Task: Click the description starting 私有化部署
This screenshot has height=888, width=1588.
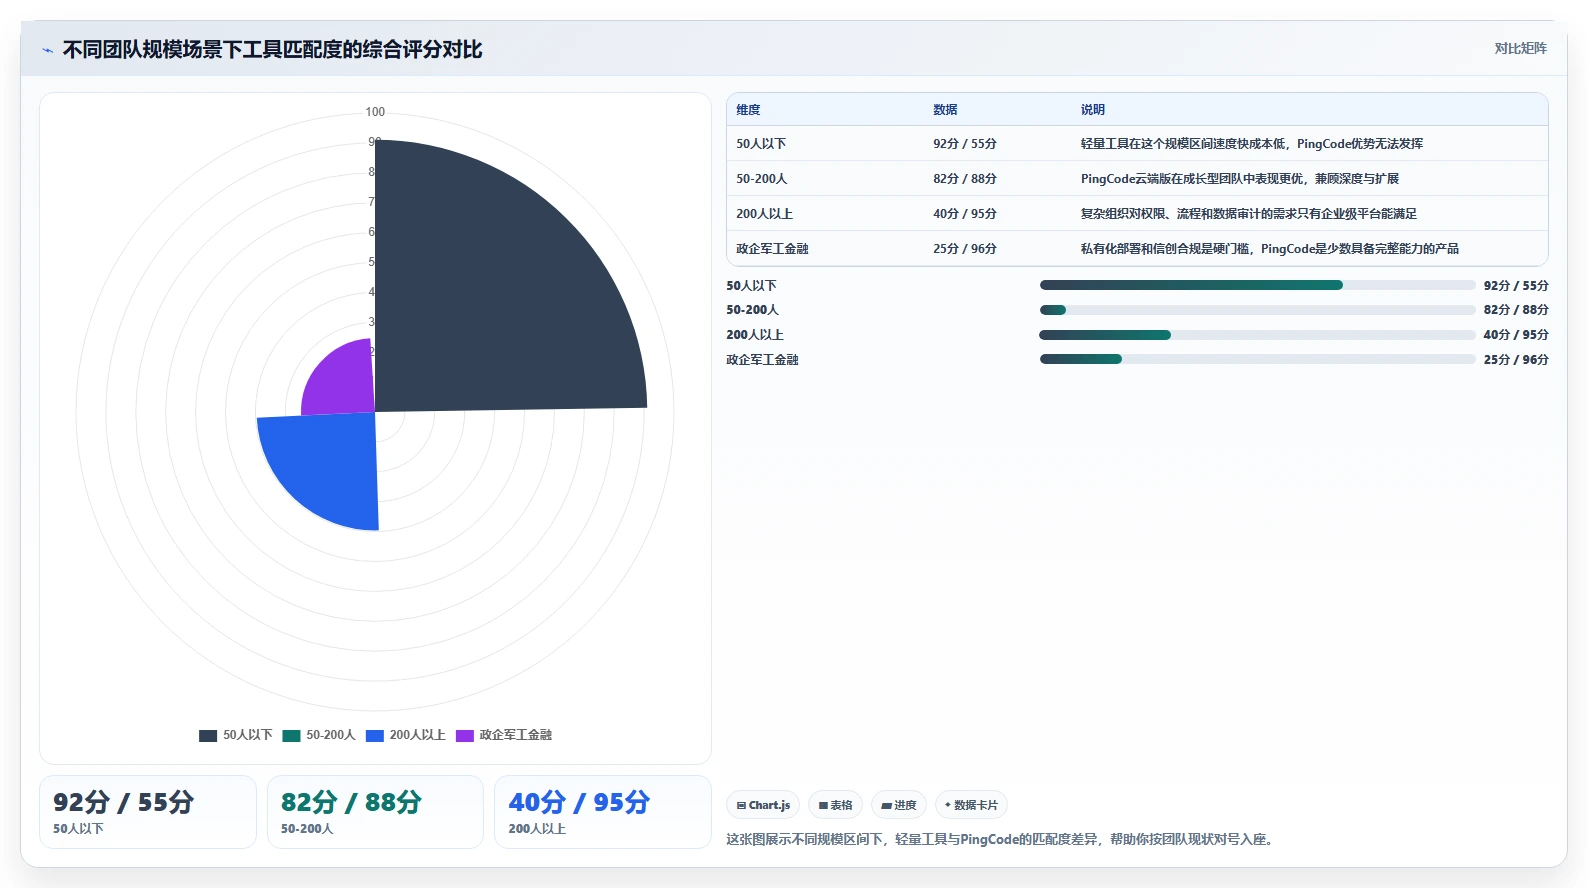Action: 1269,249
